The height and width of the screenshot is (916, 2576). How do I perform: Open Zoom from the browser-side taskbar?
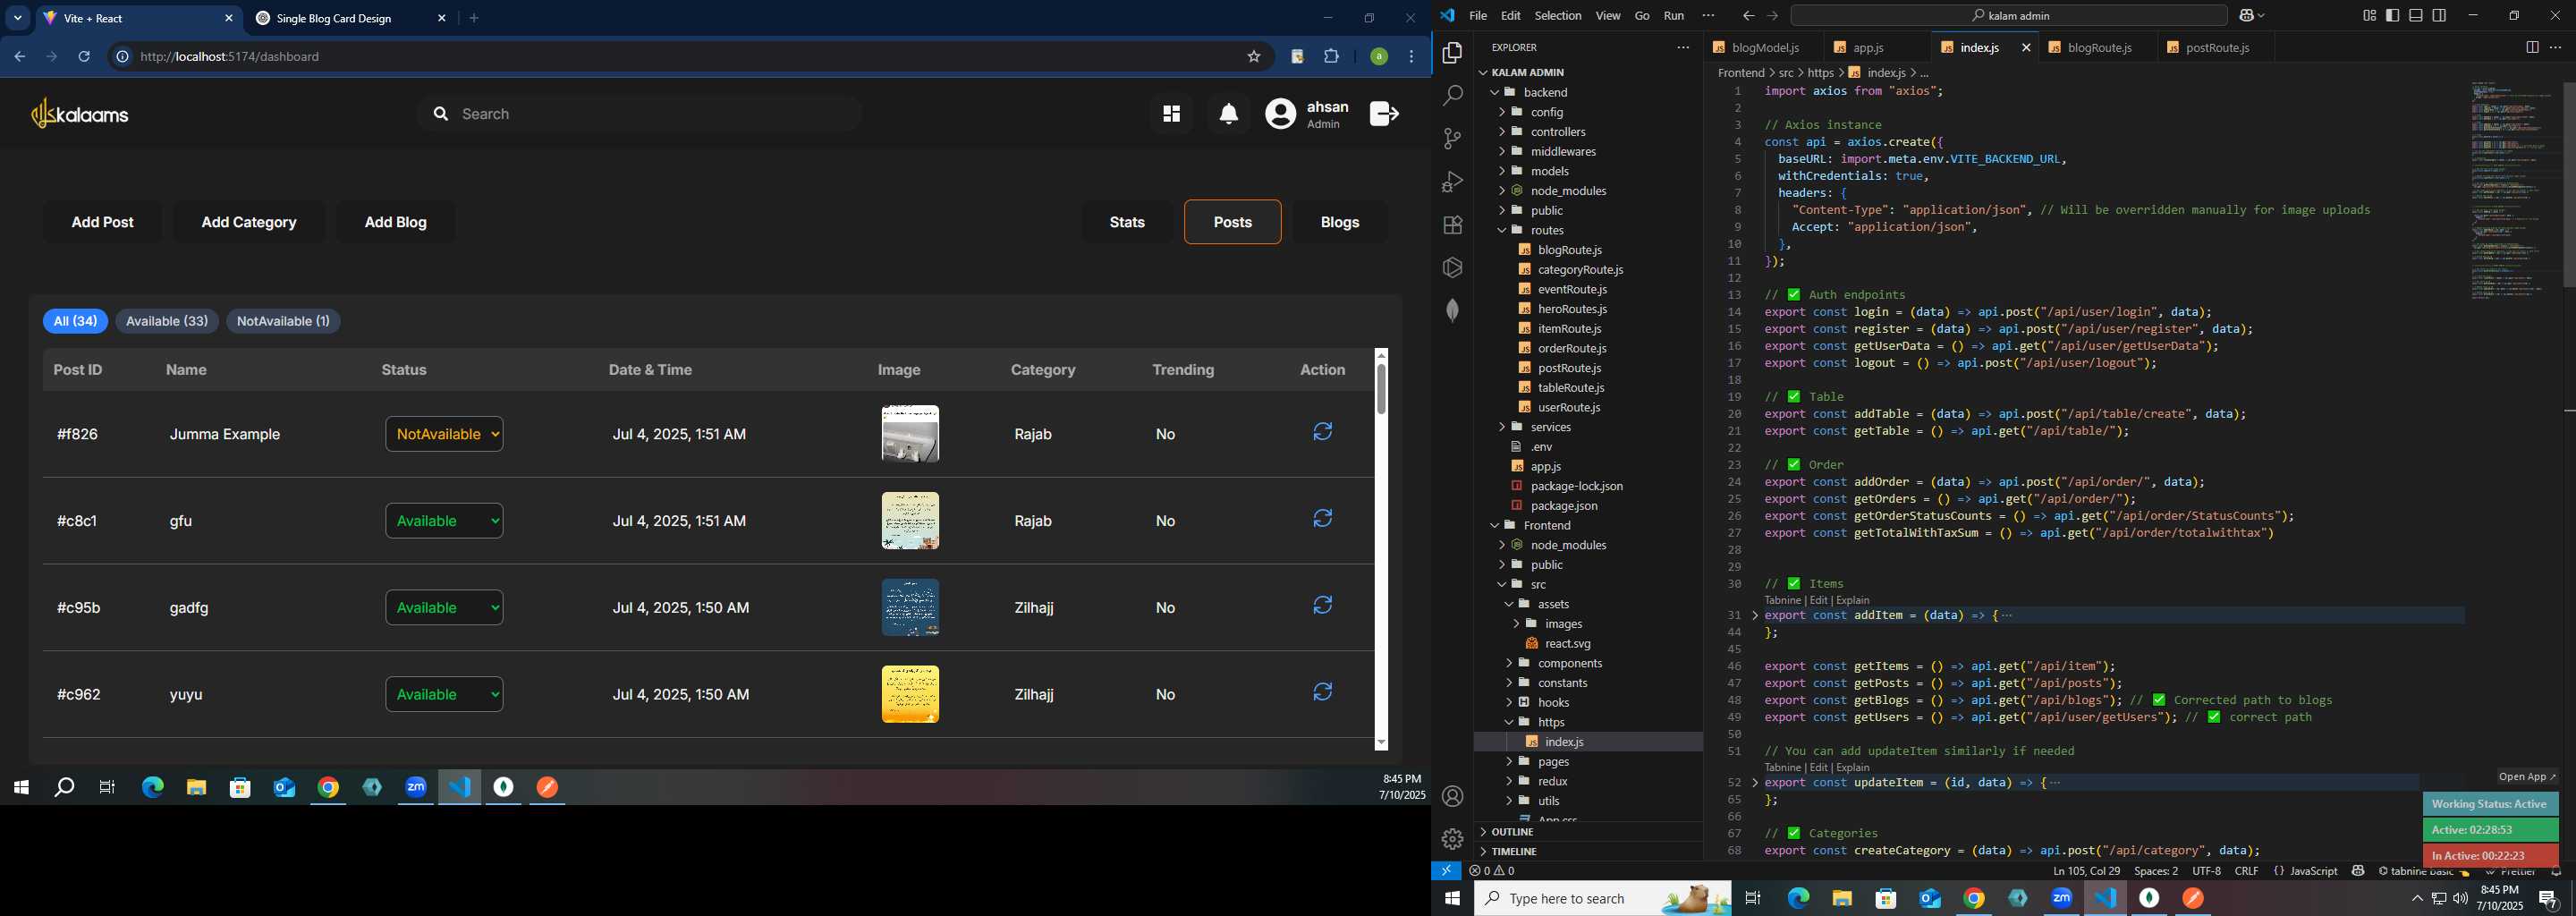[x=416, y=788]
